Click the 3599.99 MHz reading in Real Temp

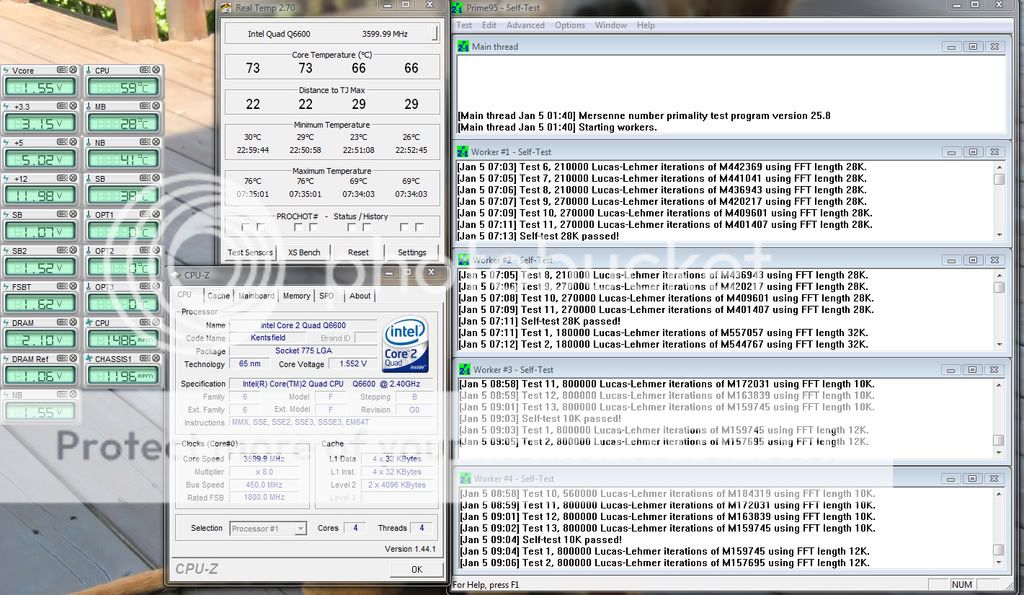pyautogui.click(x=385, y=34)
